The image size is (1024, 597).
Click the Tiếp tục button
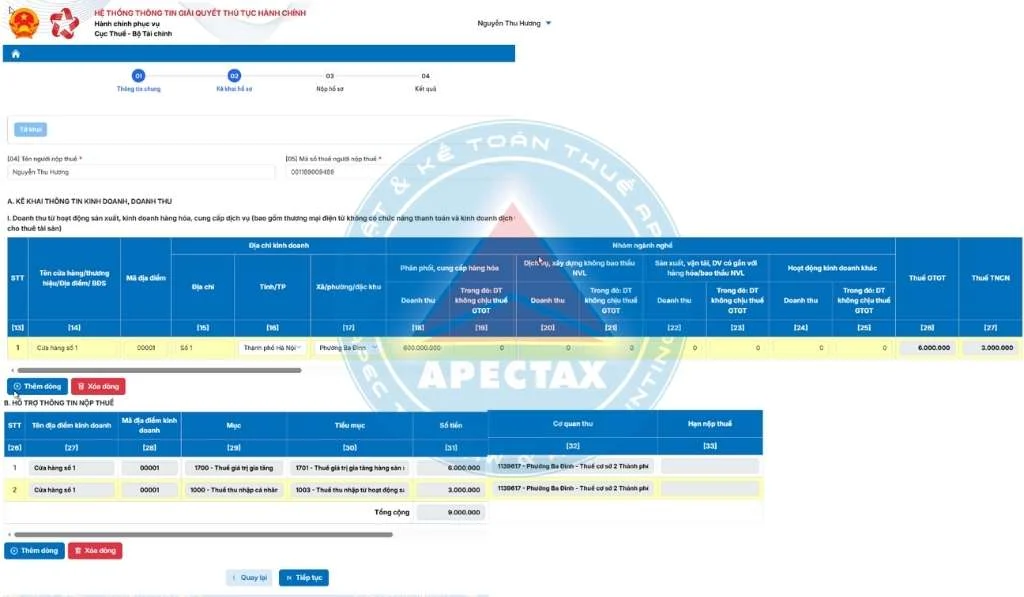click(304, 577)
